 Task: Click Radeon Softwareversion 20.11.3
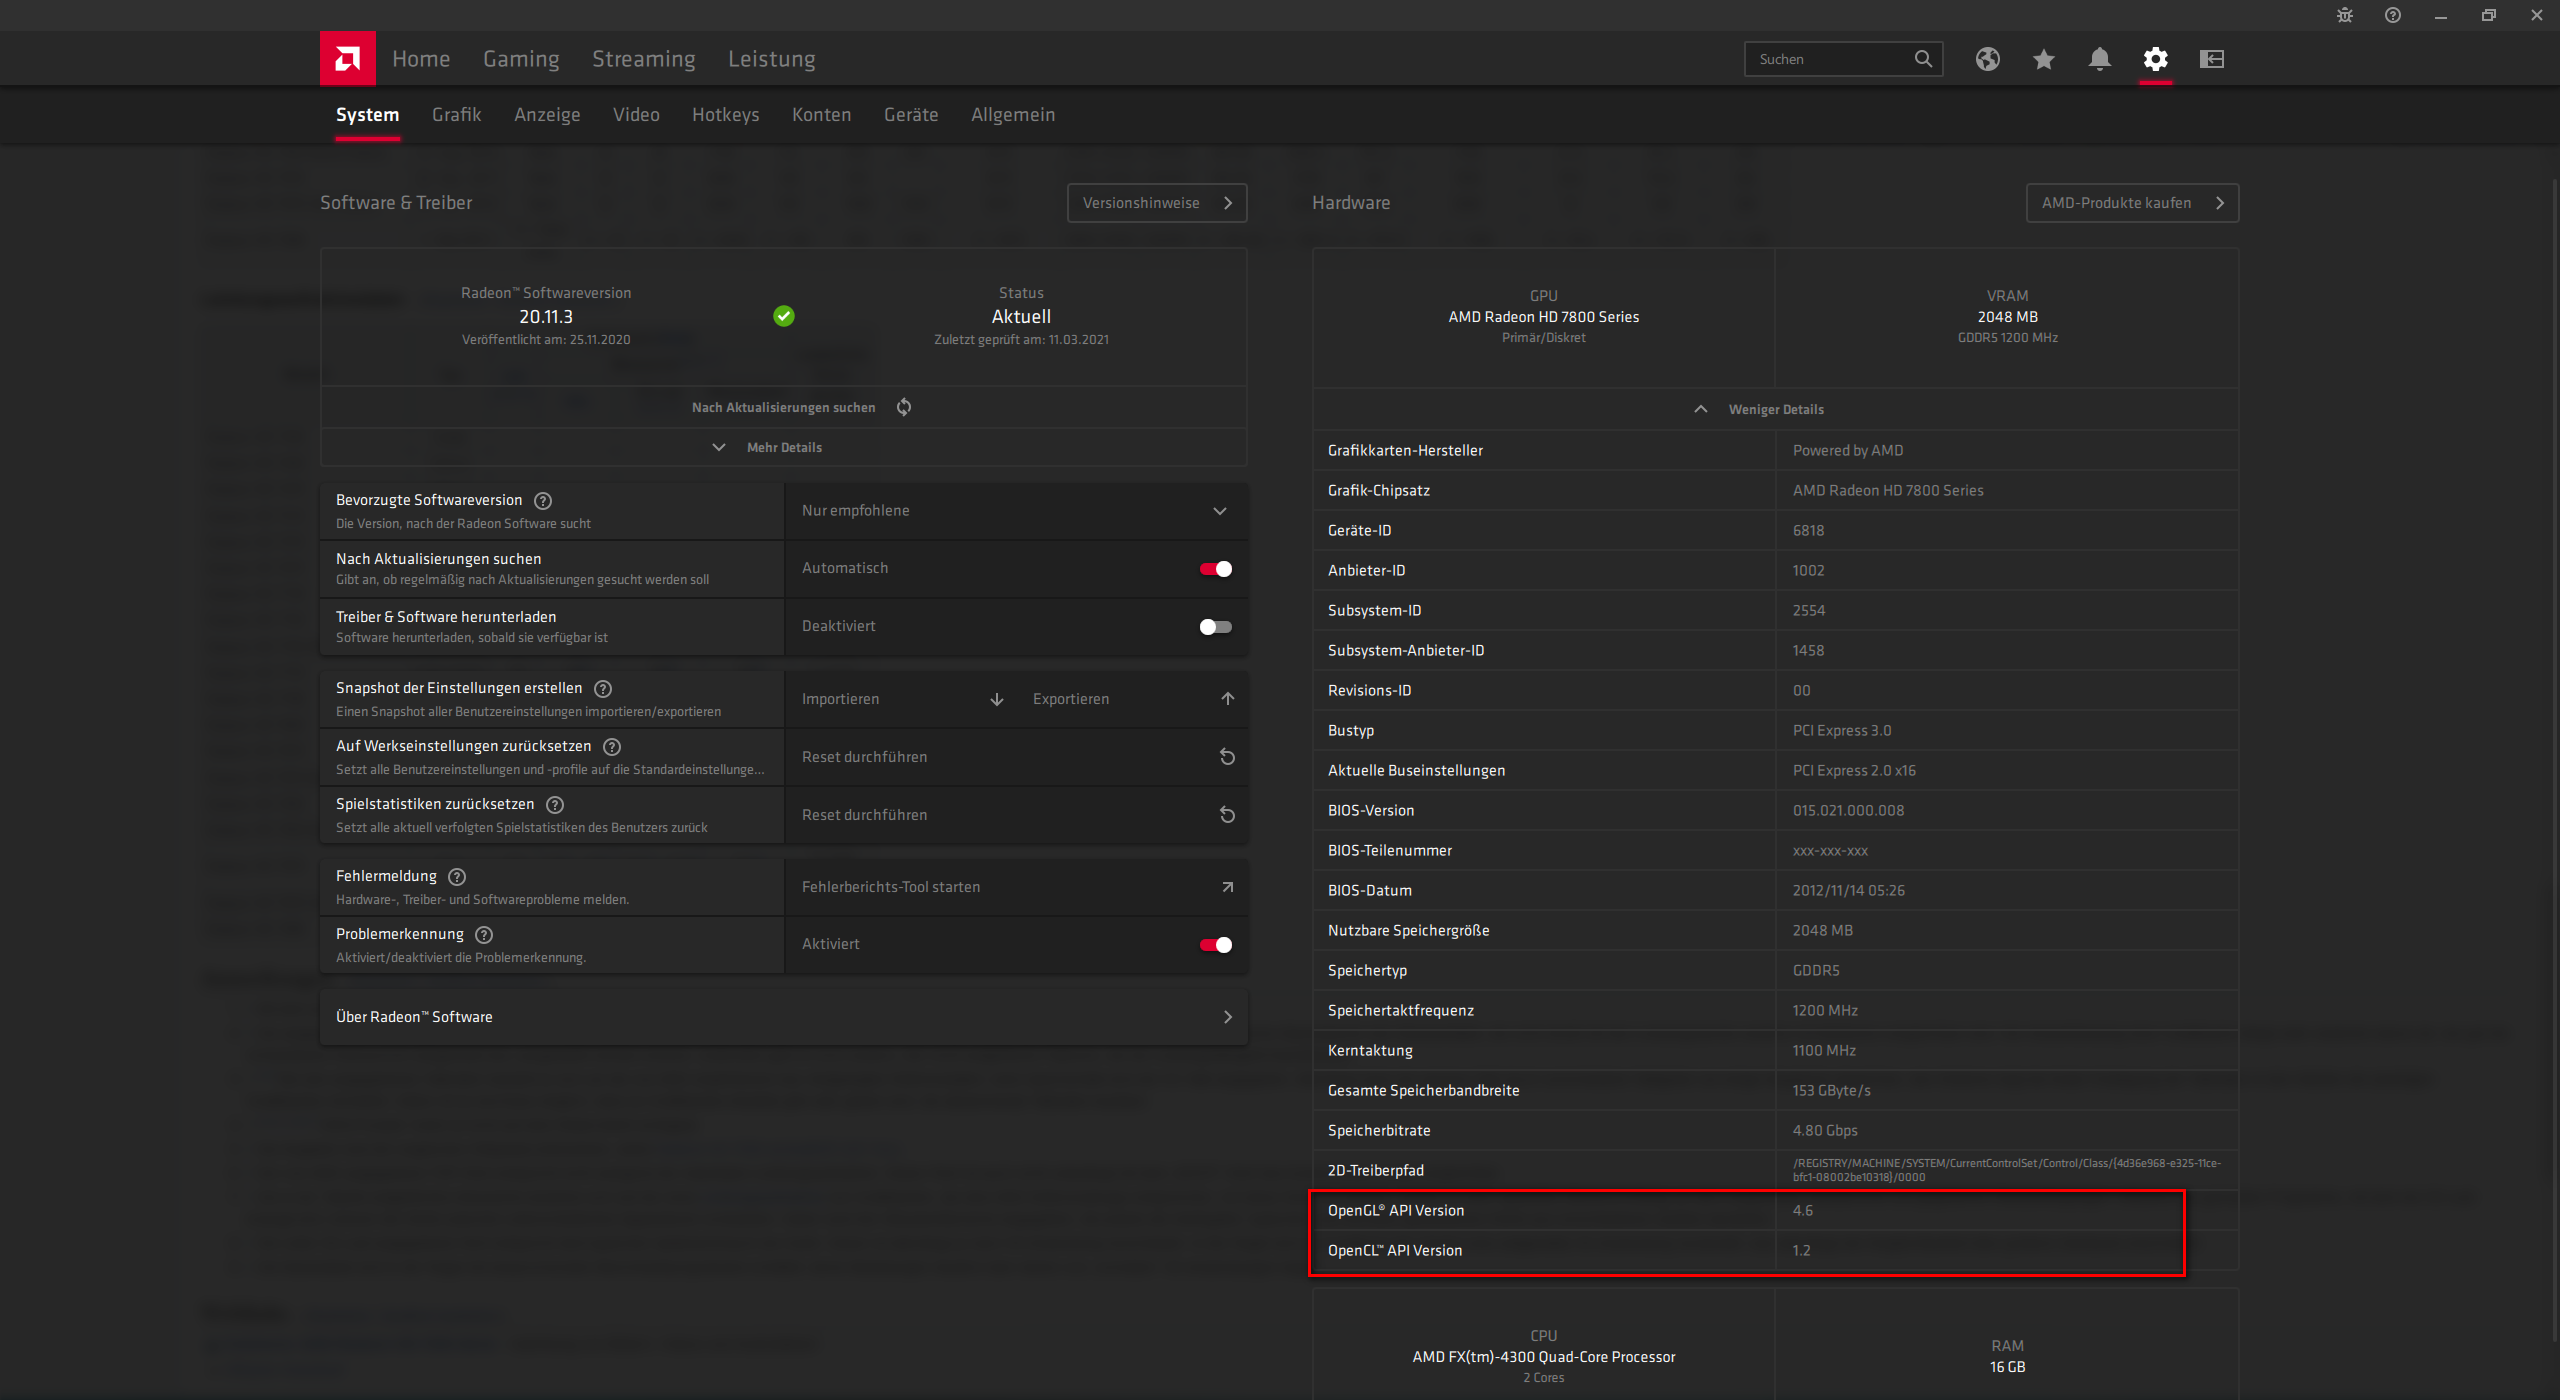click(x=546, y=317)
